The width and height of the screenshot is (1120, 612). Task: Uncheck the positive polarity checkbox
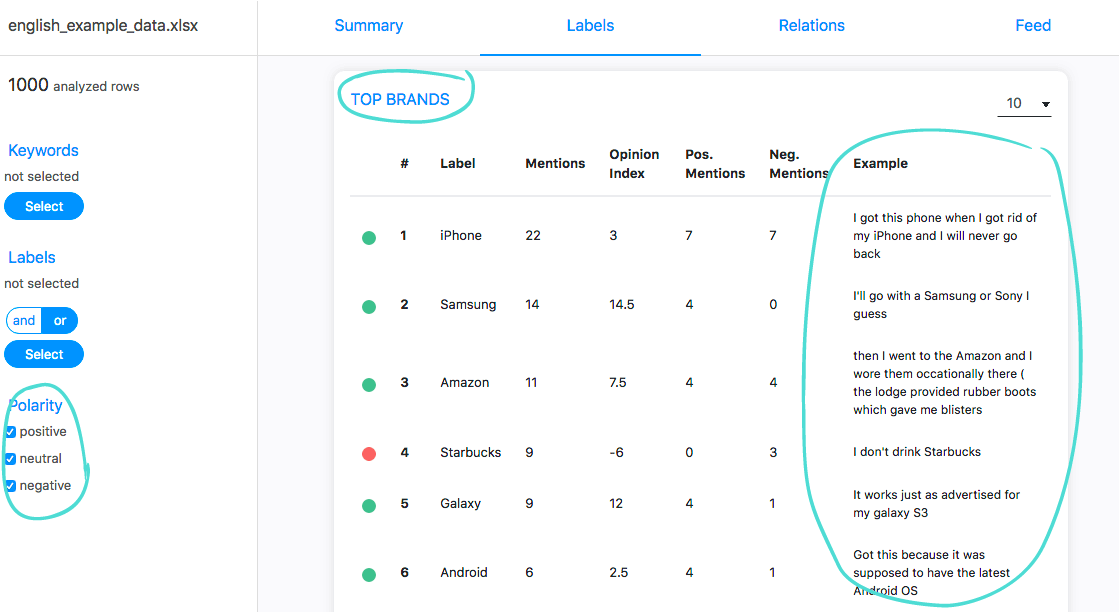pos(11,432)
